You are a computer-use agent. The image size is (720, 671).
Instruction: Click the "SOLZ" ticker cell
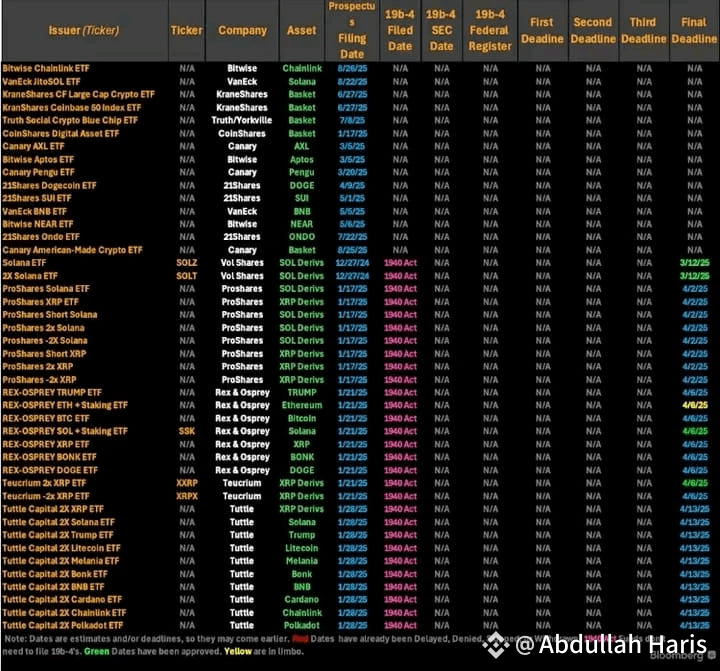[187, 263]
